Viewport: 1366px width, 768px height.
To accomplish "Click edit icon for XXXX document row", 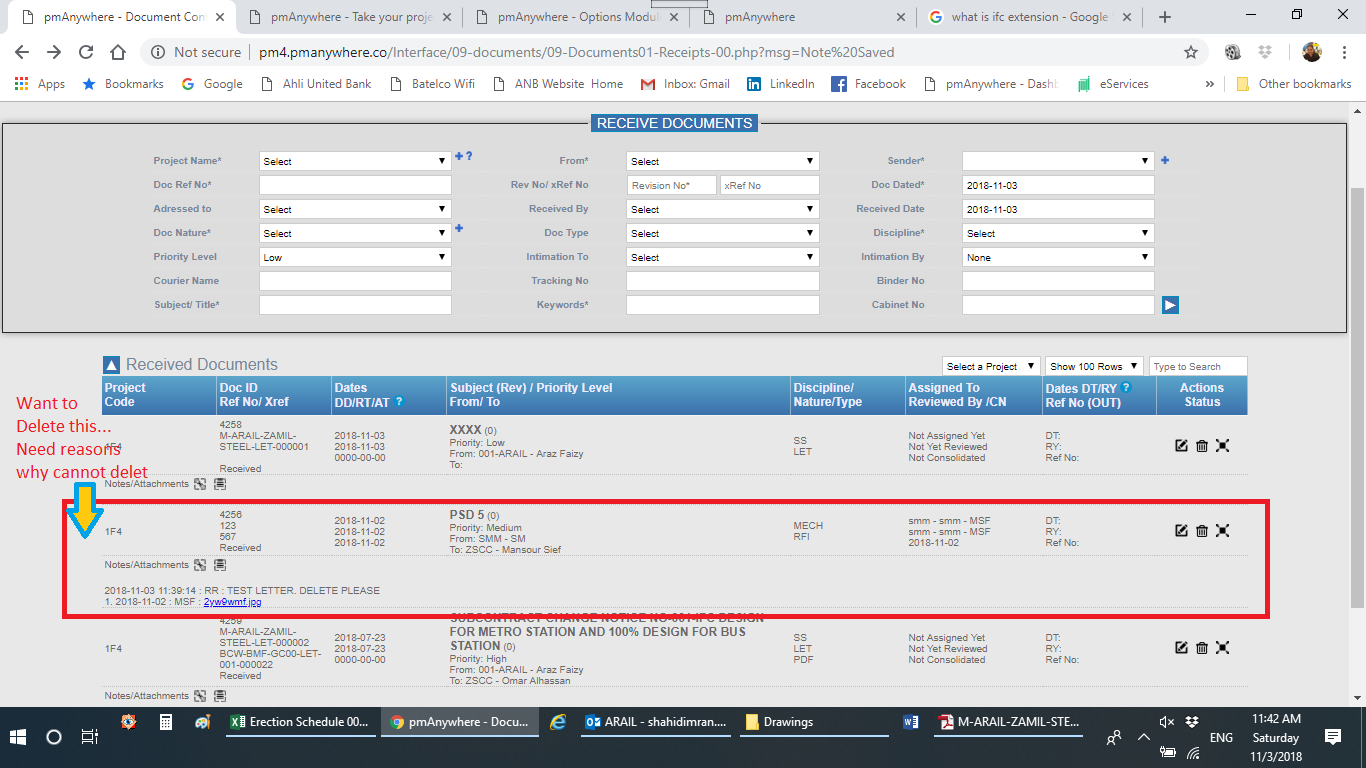I will (1181, 446).
